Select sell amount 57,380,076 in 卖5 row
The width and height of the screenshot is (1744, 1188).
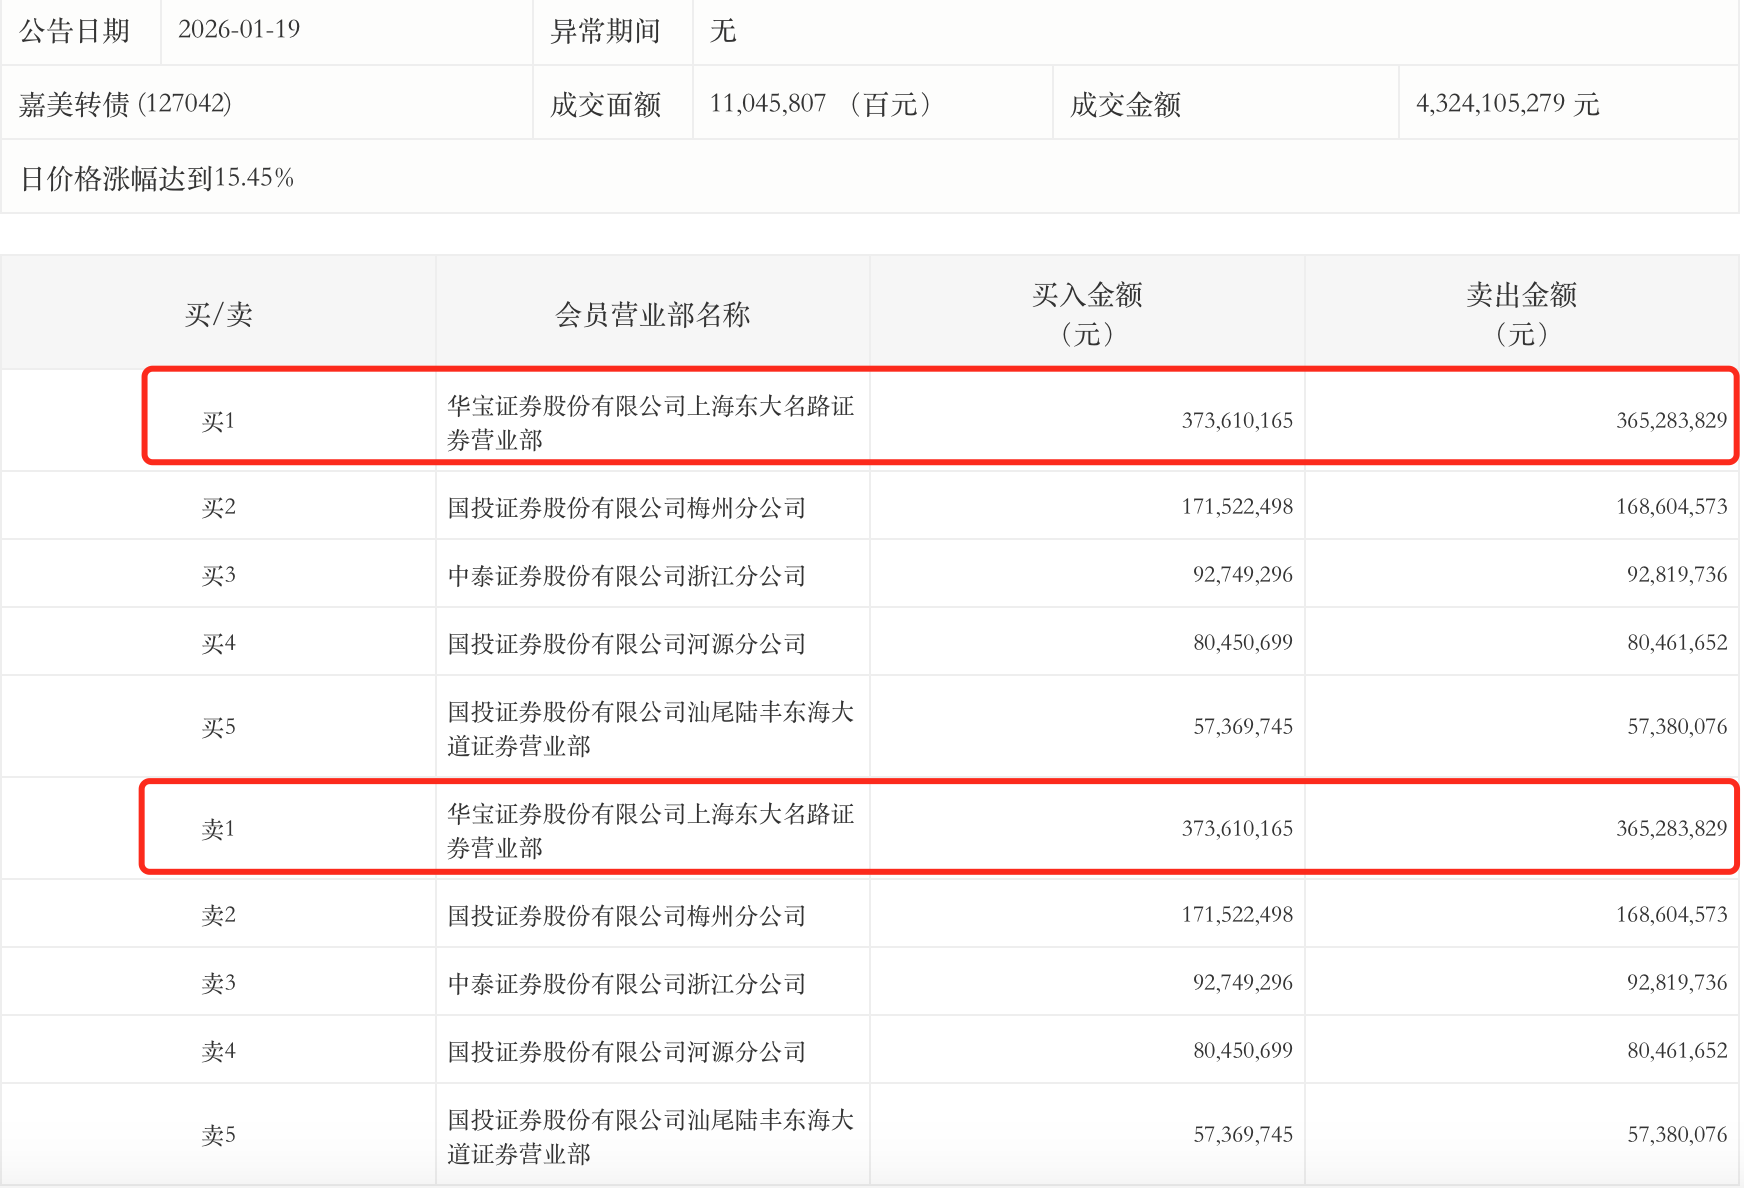point(1676,1135)
